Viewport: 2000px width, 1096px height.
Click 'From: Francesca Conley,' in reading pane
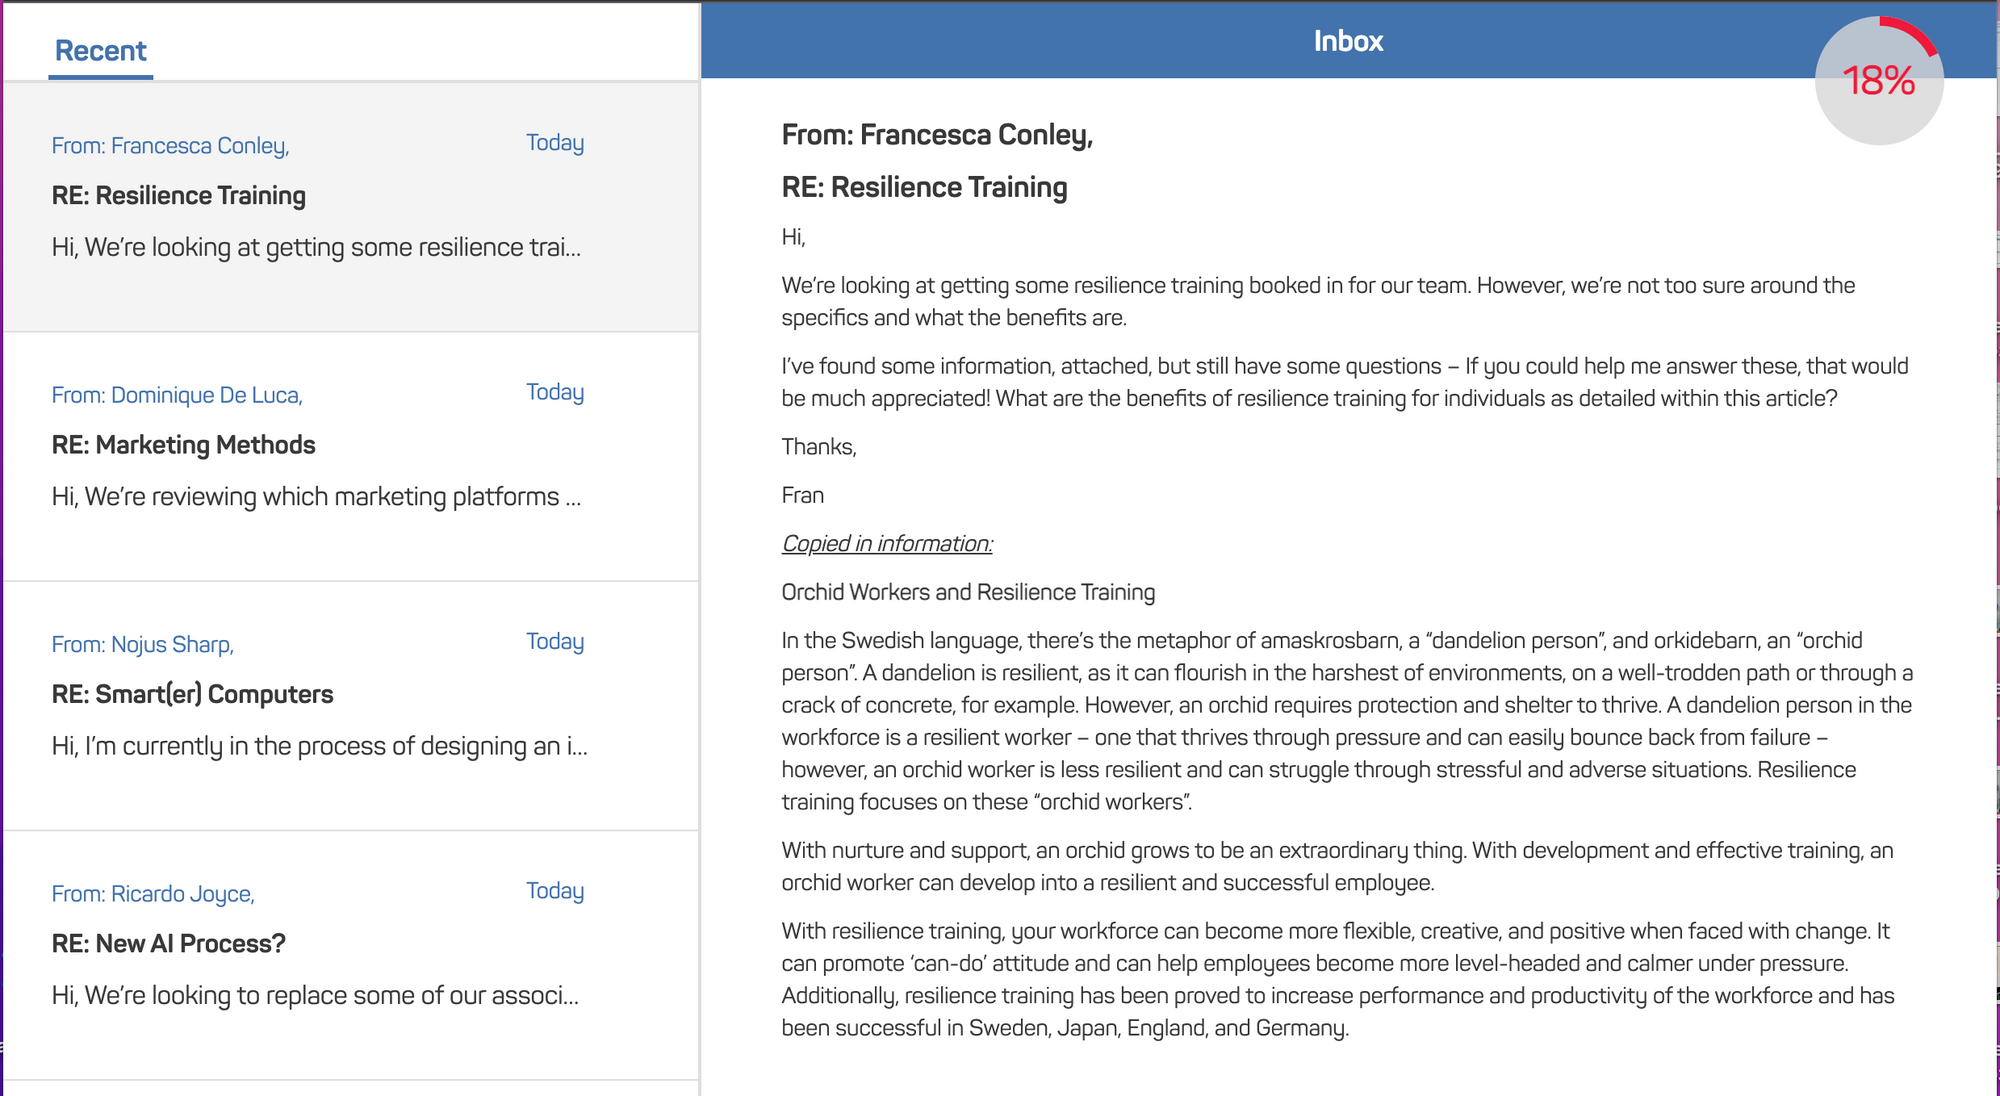(937, 134)
